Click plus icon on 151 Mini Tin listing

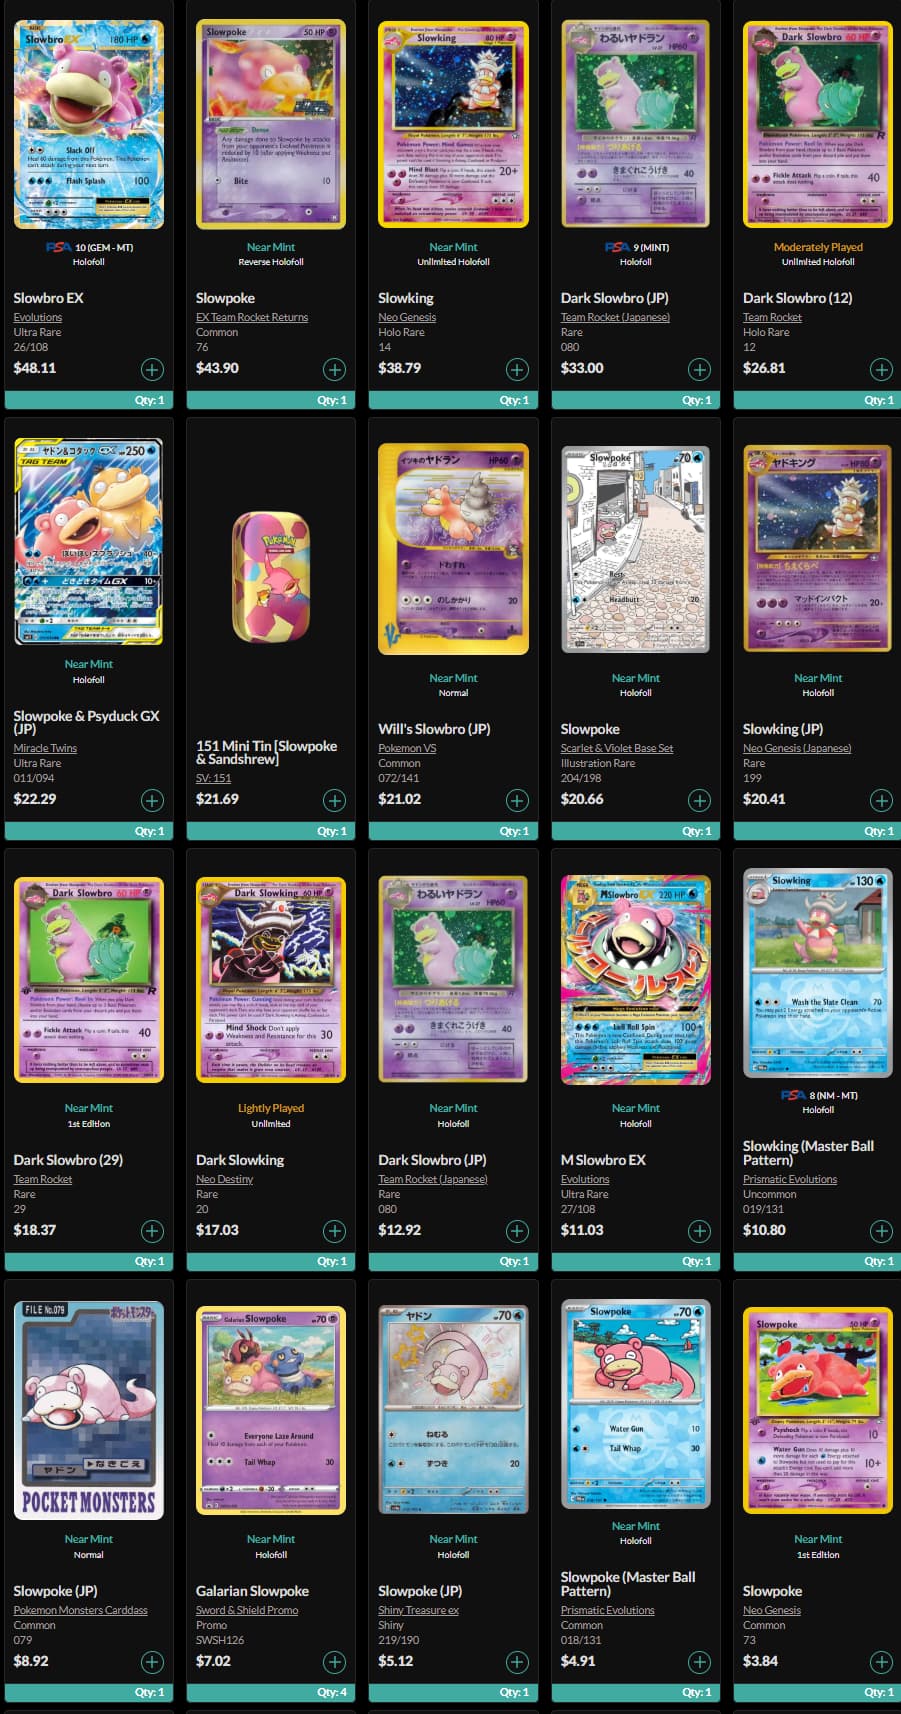click(x=334, y=800)
